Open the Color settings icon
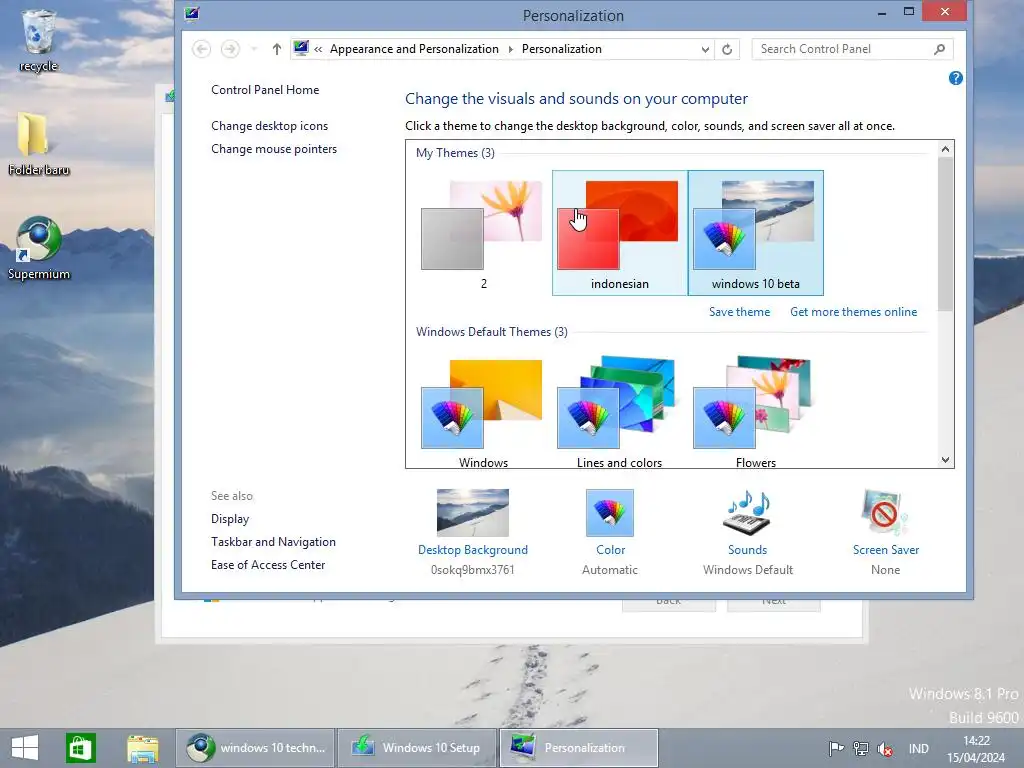Viewport: 1024px width, 768px height. [610, 513]
